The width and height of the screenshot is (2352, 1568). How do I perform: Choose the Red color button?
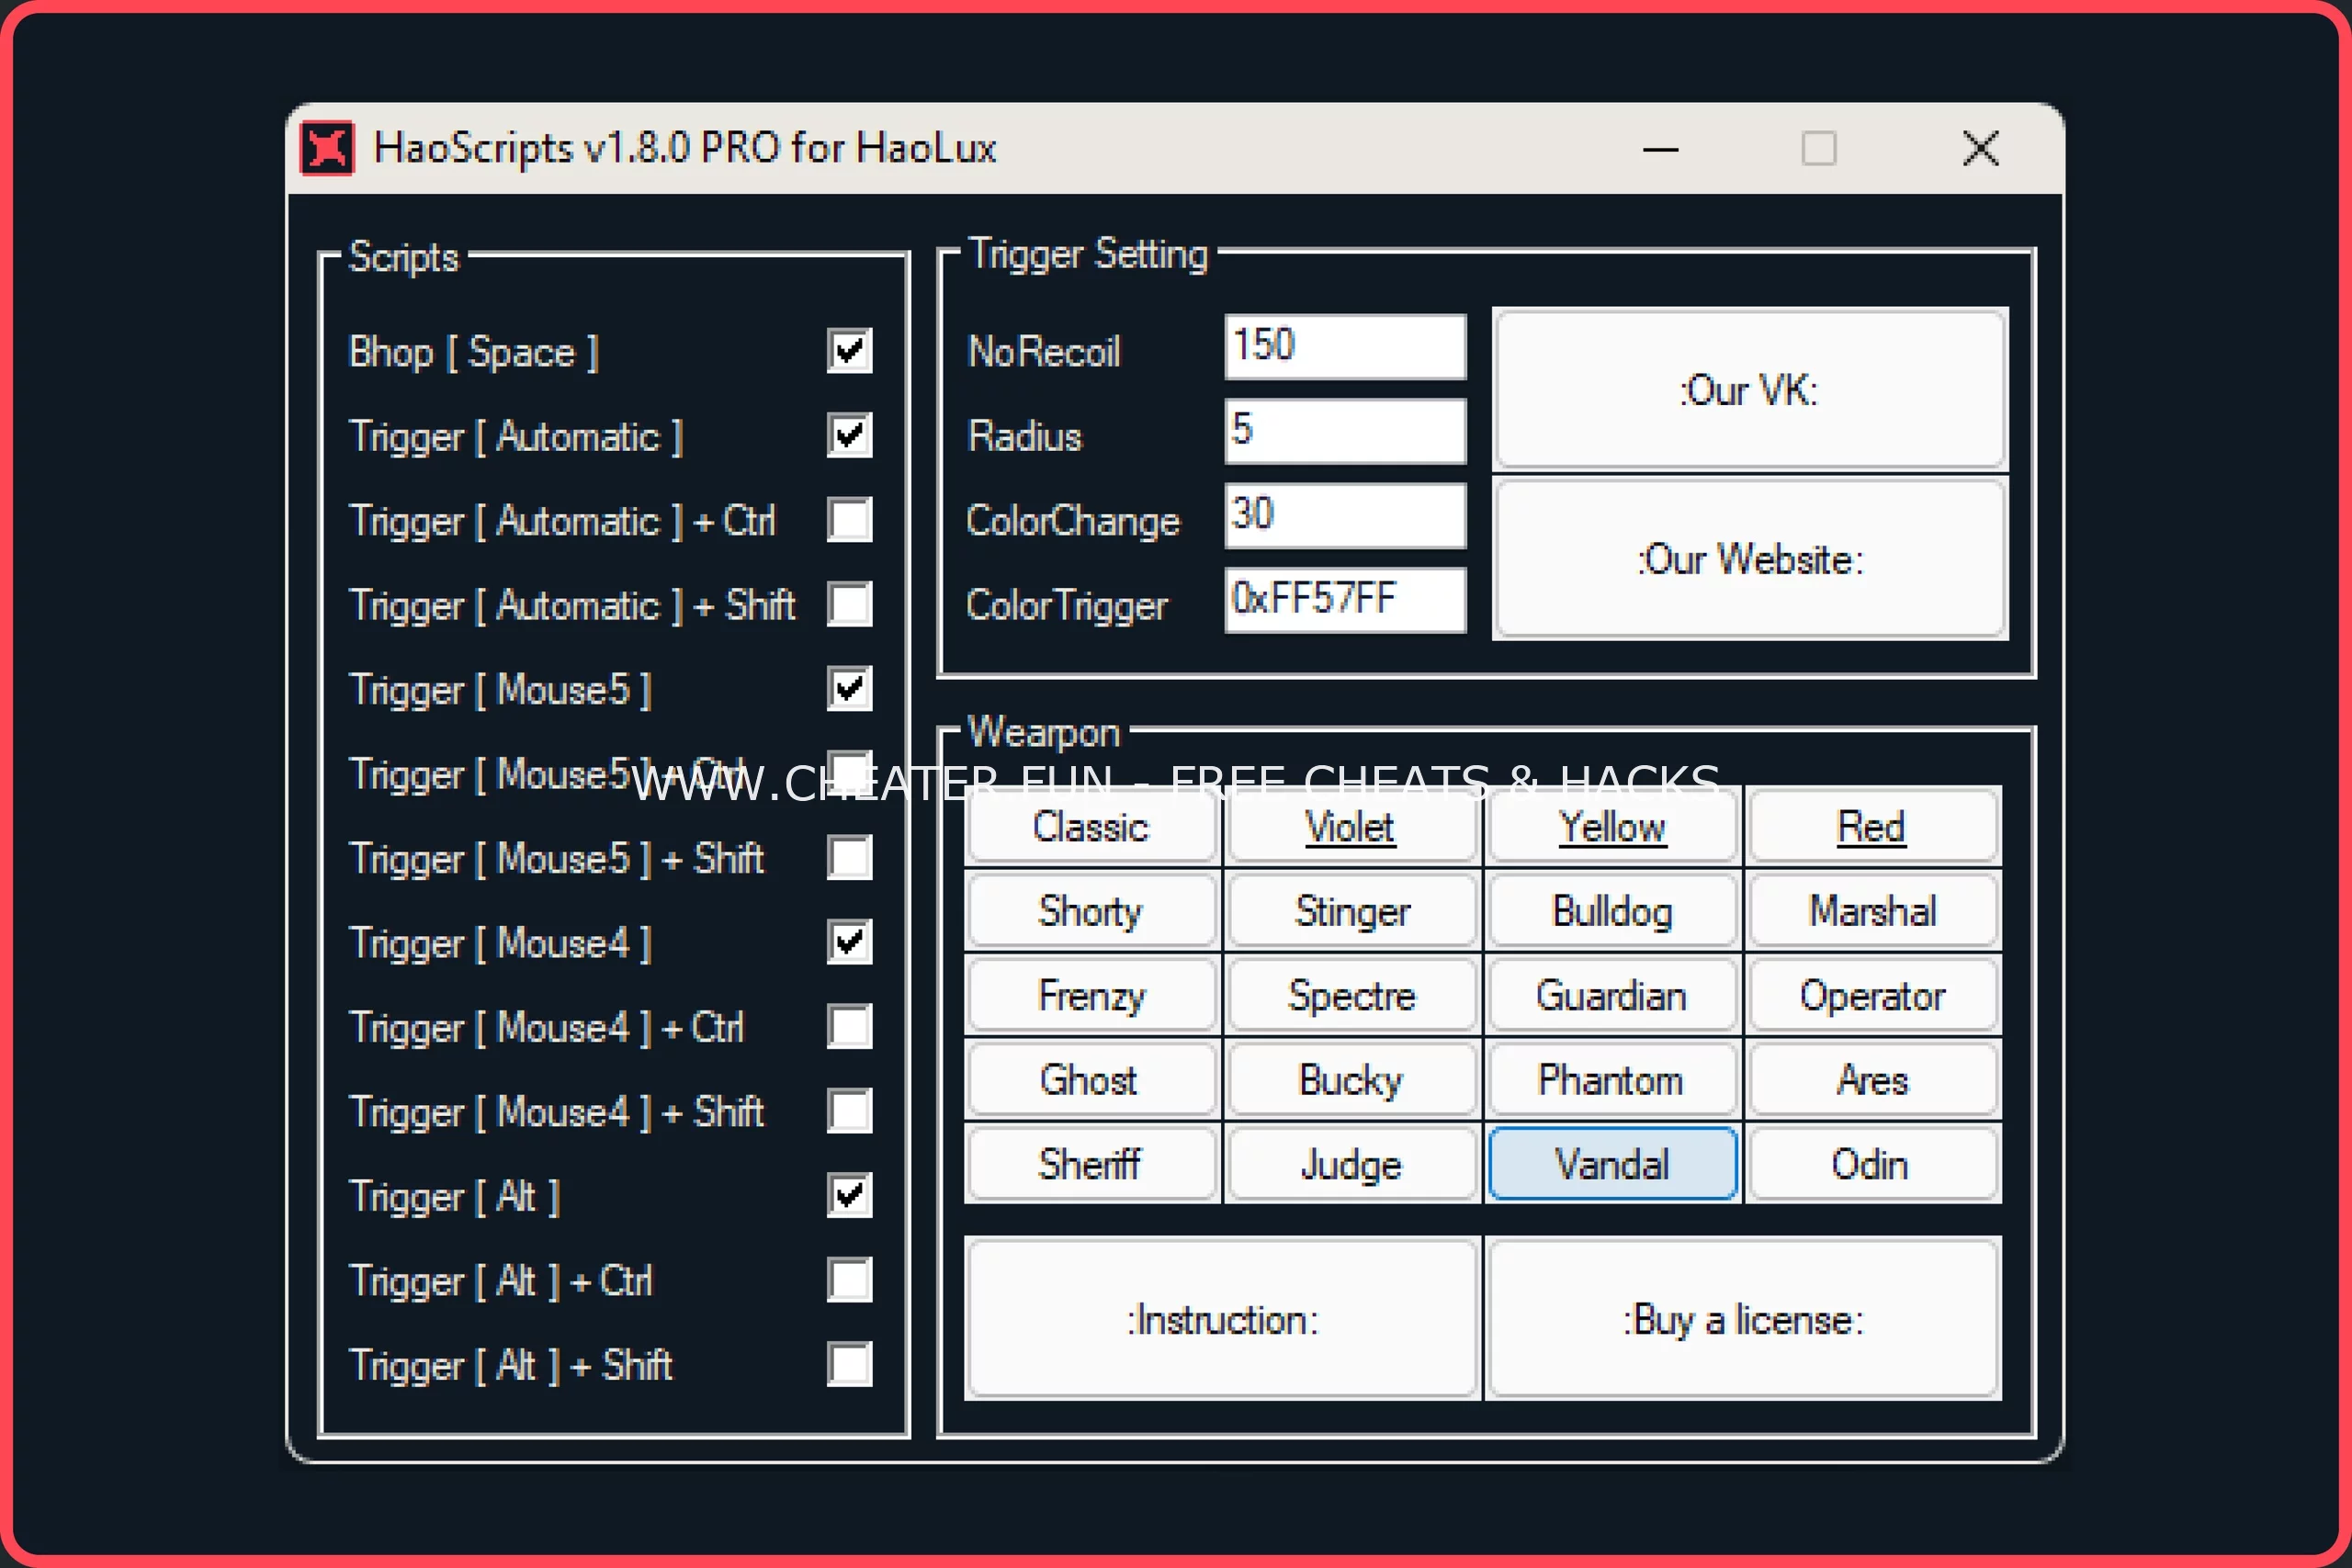click(1873, 826)
